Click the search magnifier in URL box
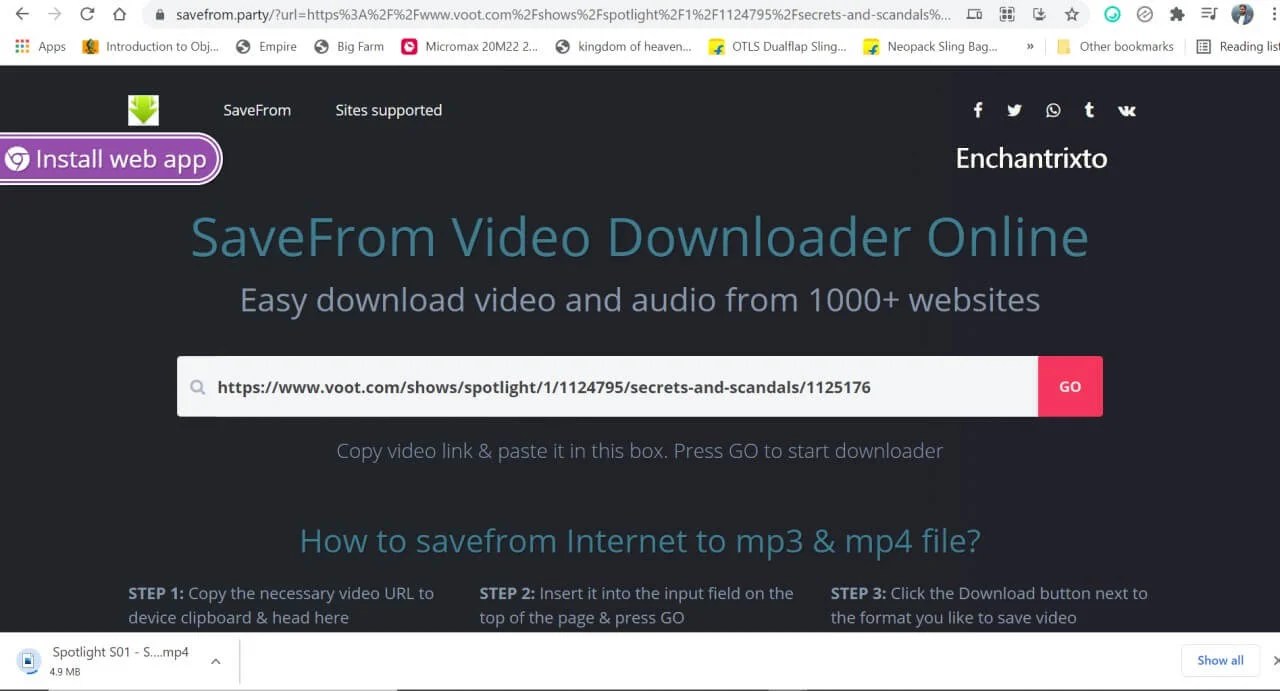The width and height of the screenshot is (1280, 691). pyautogui.click(x=198, y=387)
